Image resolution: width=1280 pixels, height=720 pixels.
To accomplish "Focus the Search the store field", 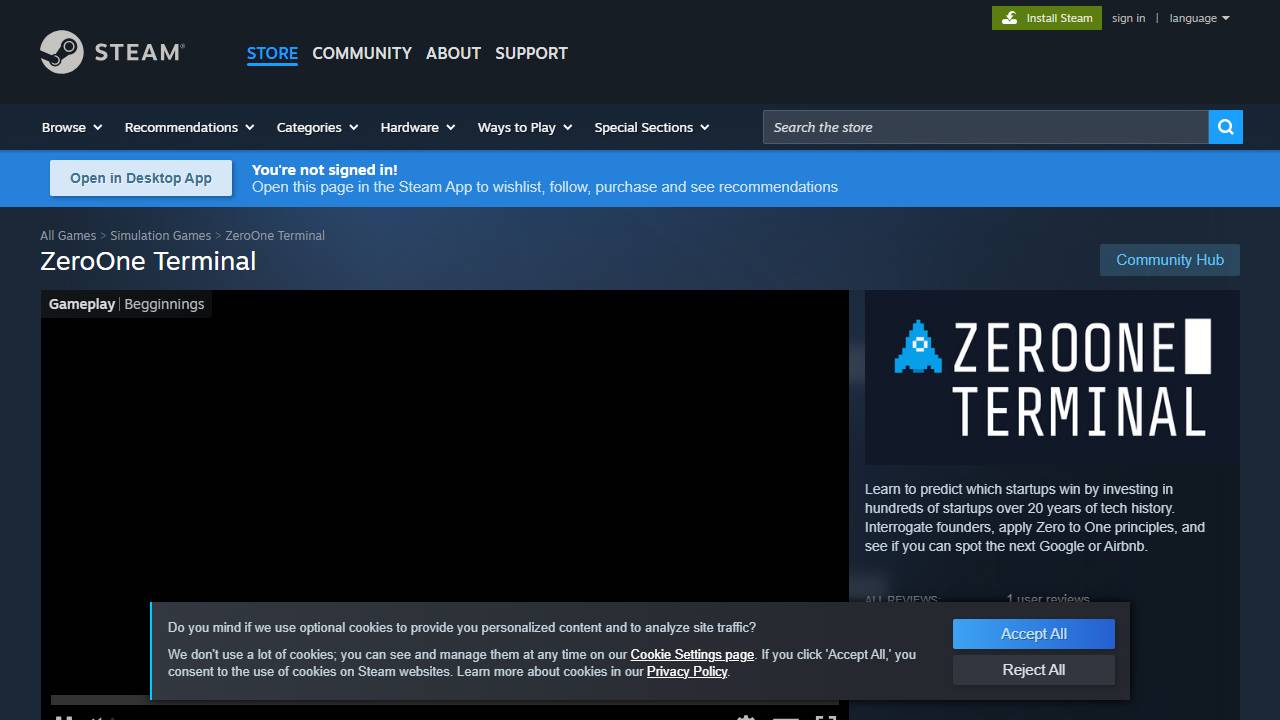I will point(986,127).
